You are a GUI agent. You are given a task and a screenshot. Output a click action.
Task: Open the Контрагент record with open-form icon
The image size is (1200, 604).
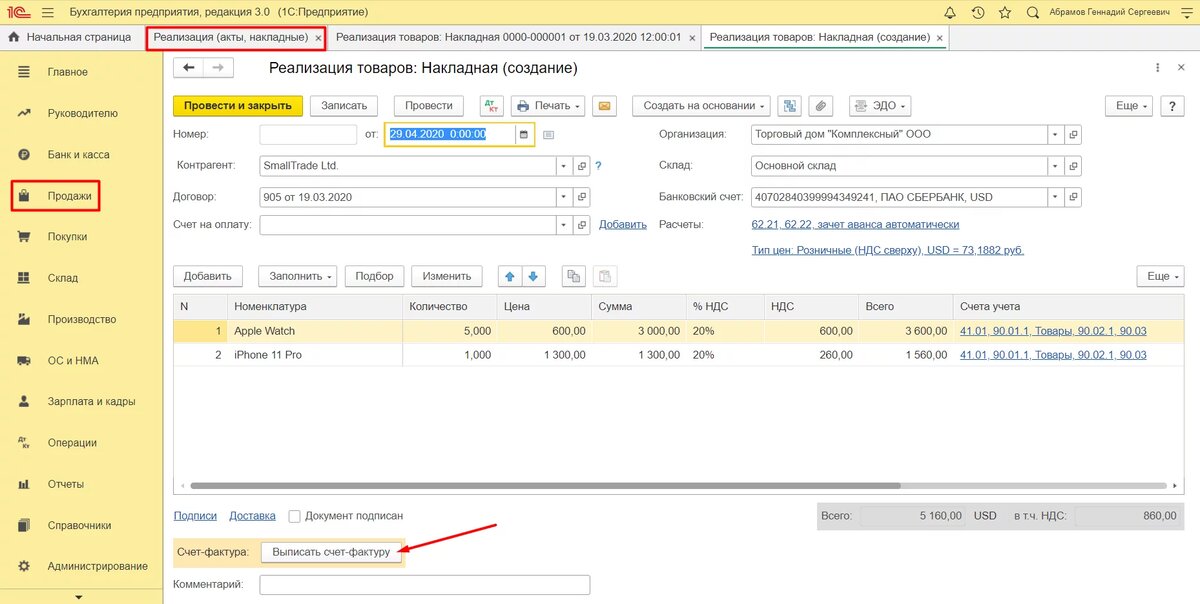582,166
